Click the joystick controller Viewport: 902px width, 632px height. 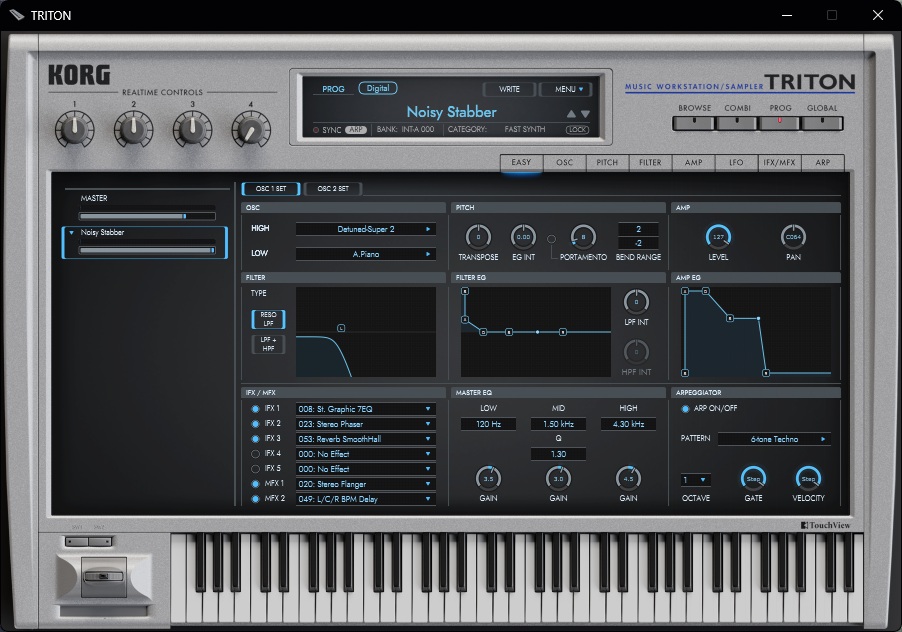pos(104,577)
